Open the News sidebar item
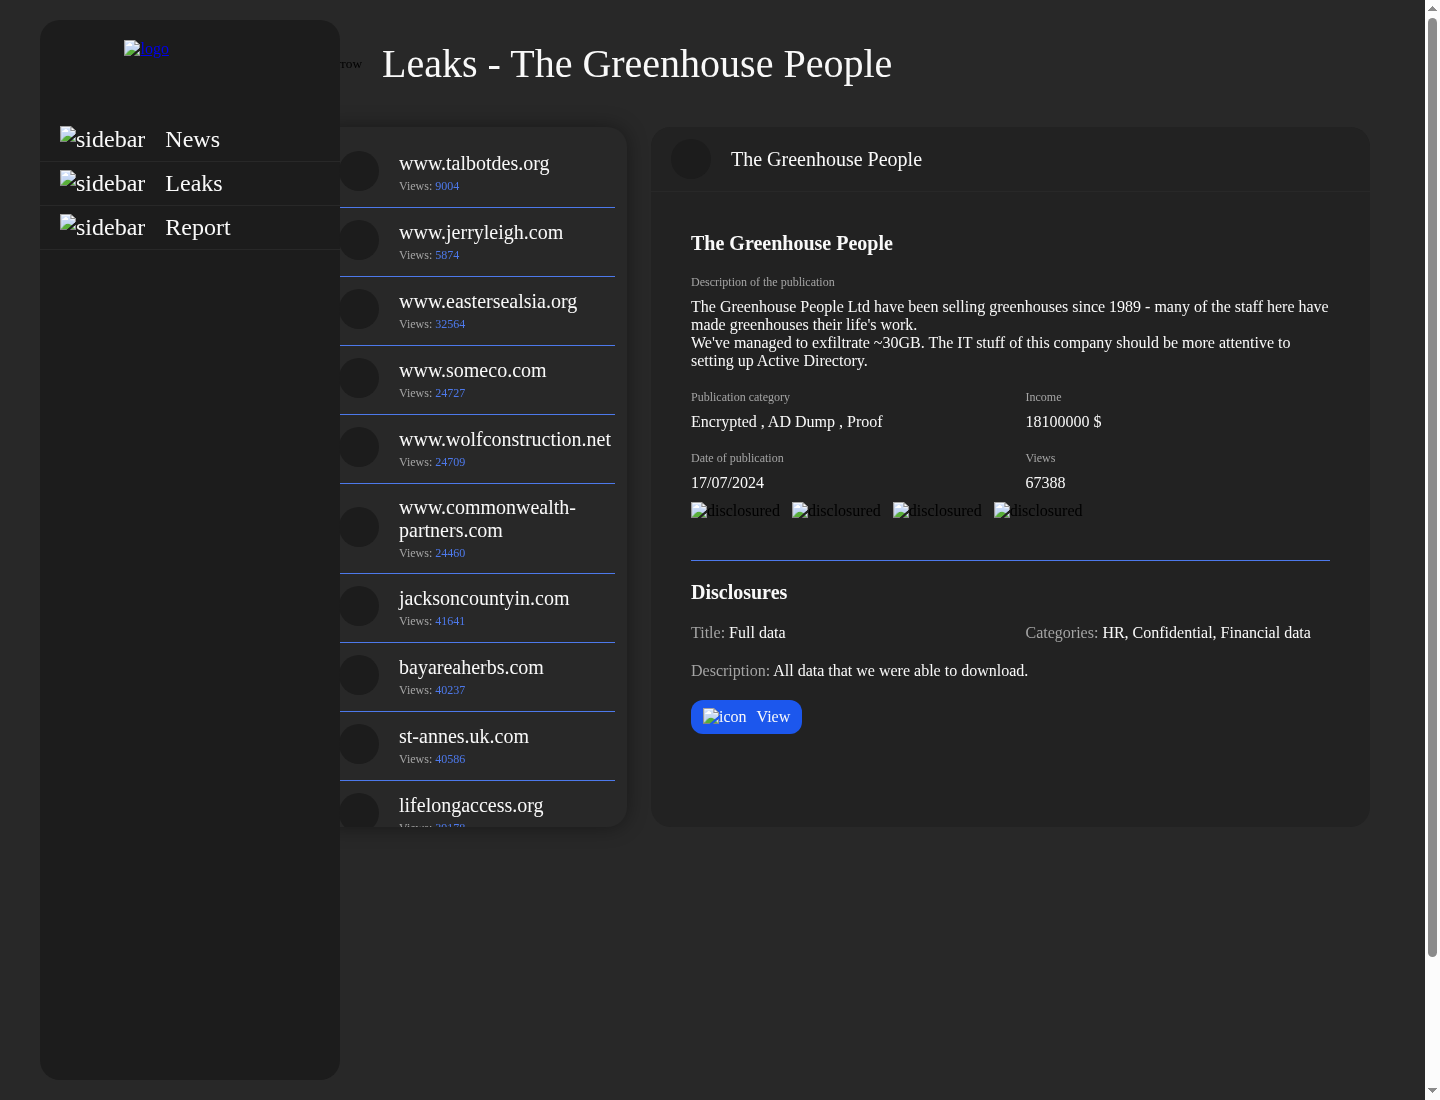This screenshot has height=1100, width=1440. tap(190, 140)
